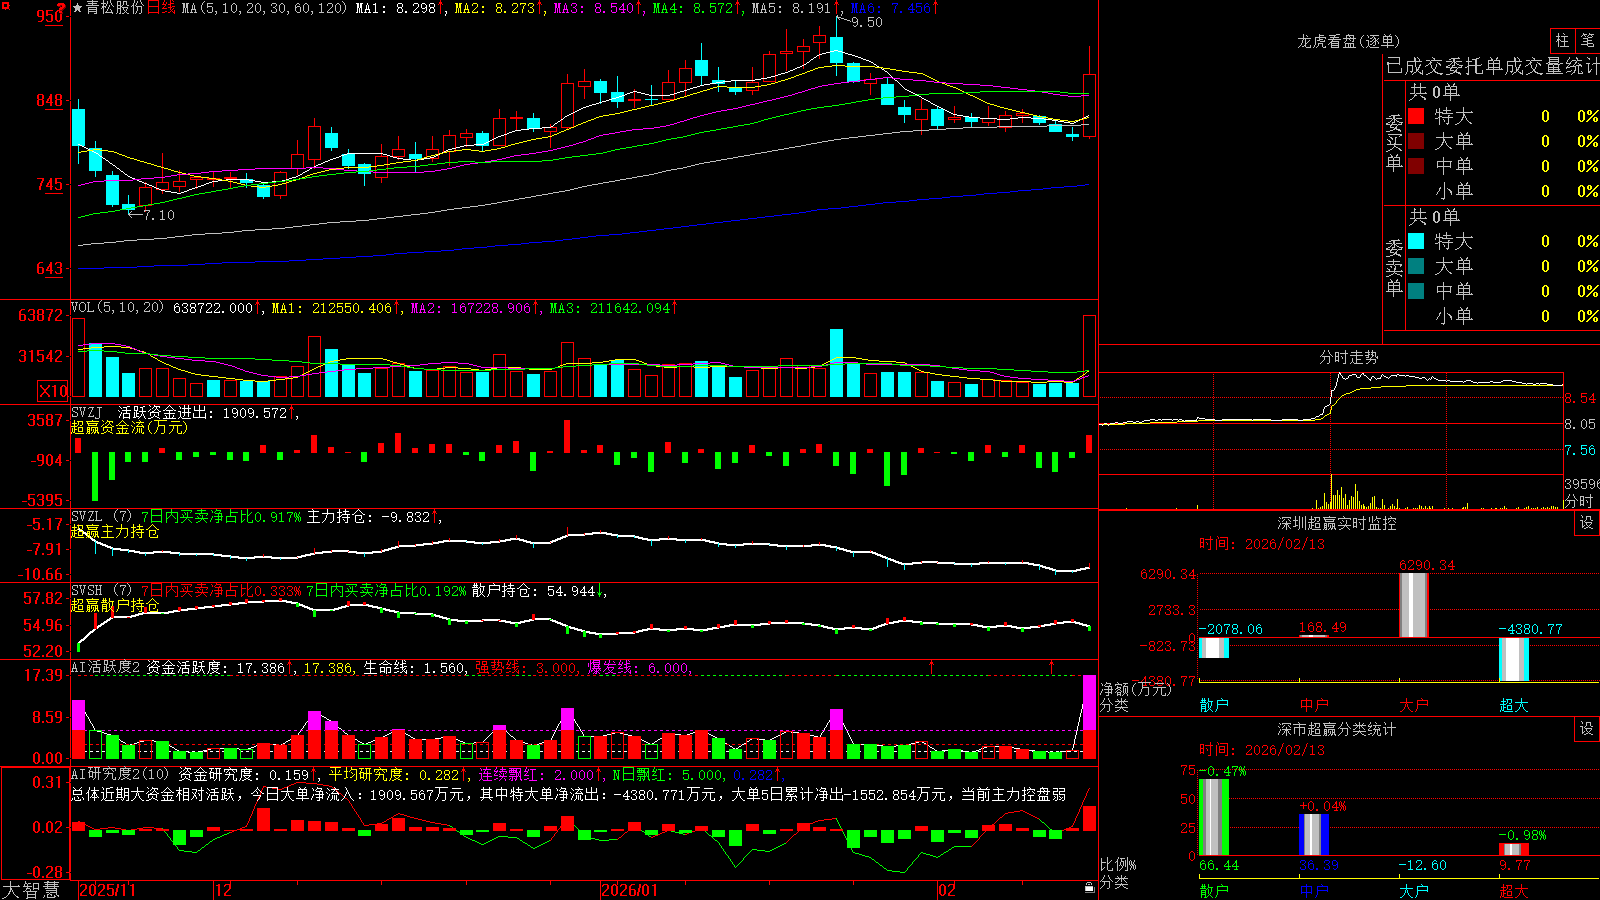Click the SVZL indicator label

87,516
